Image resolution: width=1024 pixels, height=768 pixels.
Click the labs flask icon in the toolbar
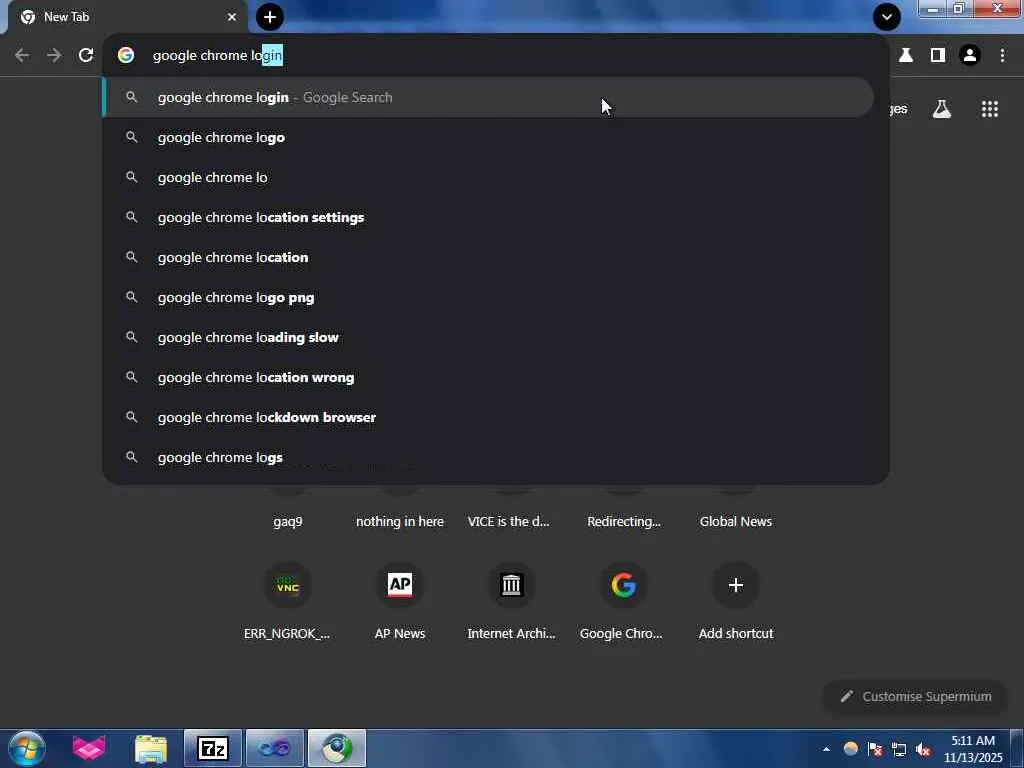(x=906, y=56)
